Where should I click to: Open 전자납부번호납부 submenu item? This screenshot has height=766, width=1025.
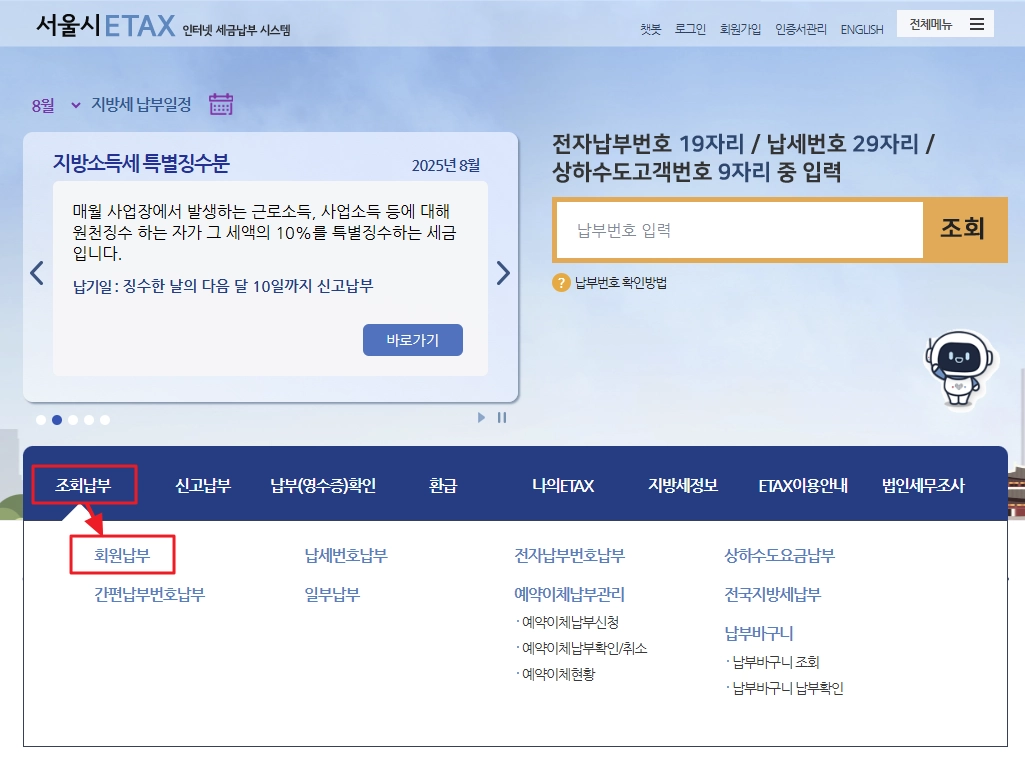pos(569,555)
